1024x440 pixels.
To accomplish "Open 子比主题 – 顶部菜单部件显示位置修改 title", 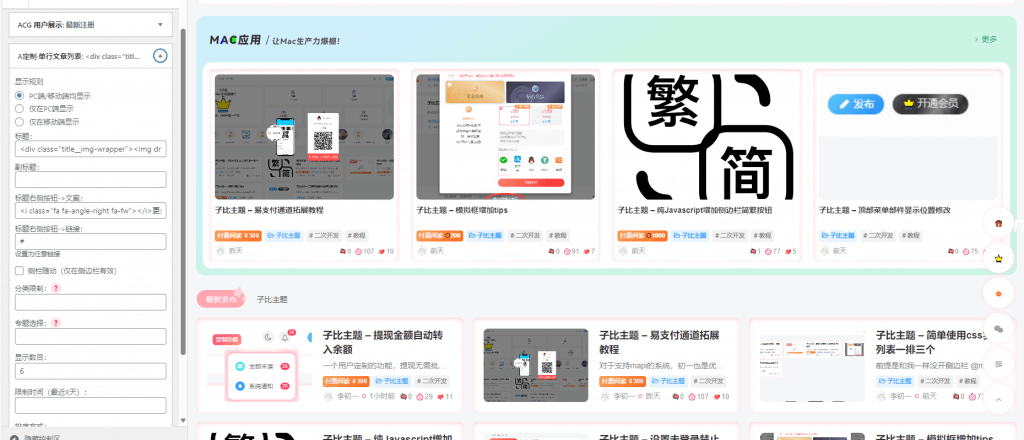I will (885, 210).
